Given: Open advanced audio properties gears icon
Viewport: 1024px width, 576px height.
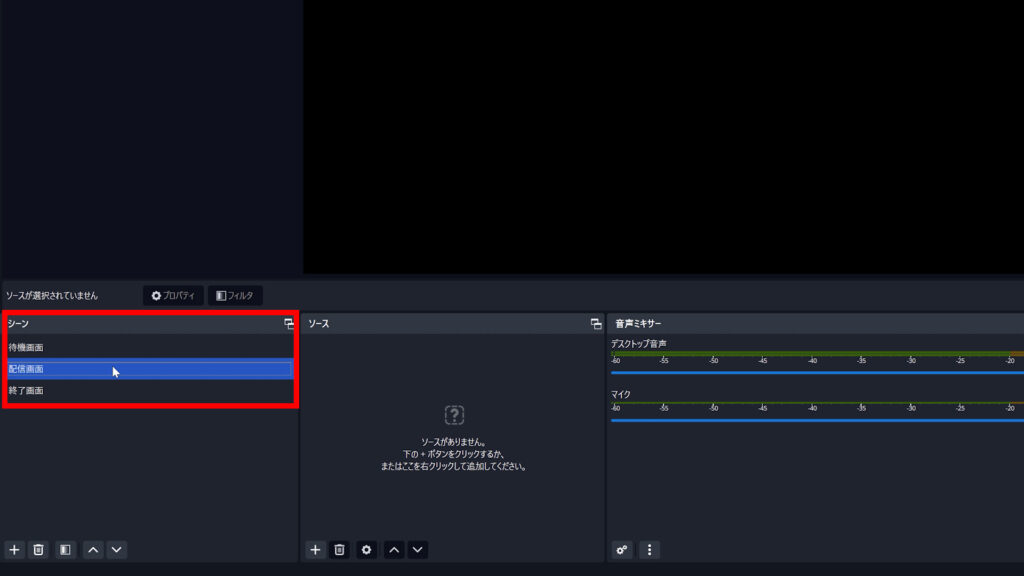Looking at the screenshot, I should click(623, 550).
